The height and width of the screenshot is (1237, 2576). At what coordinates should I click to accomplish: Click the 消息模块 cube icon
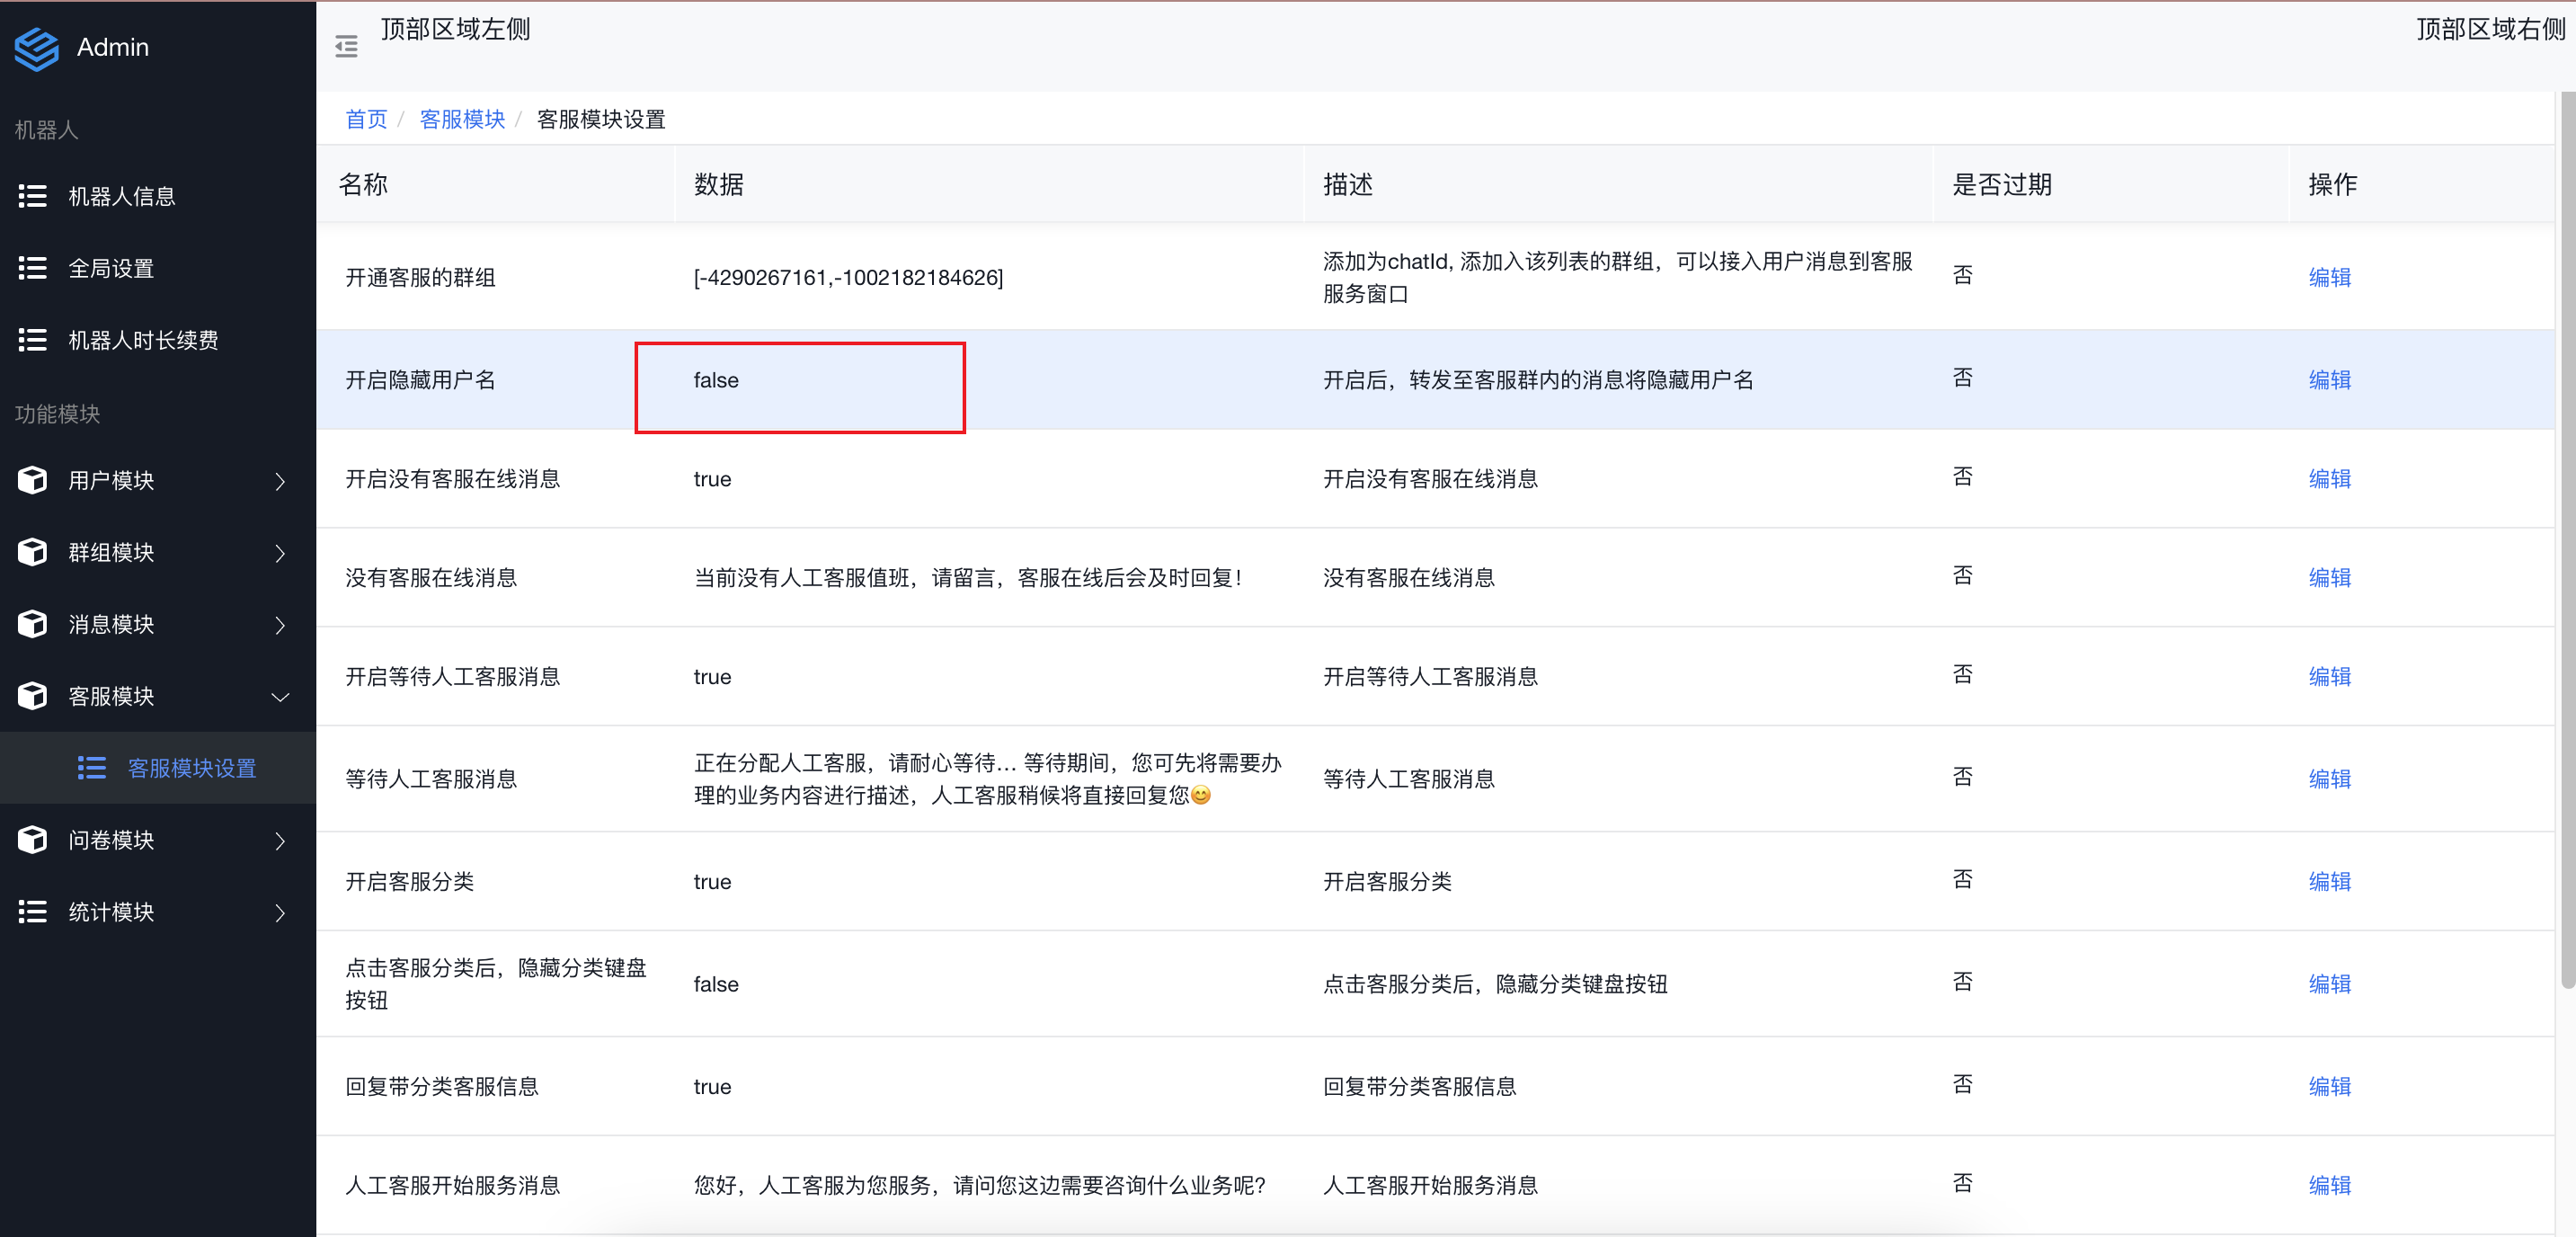[x=33, y=624]
